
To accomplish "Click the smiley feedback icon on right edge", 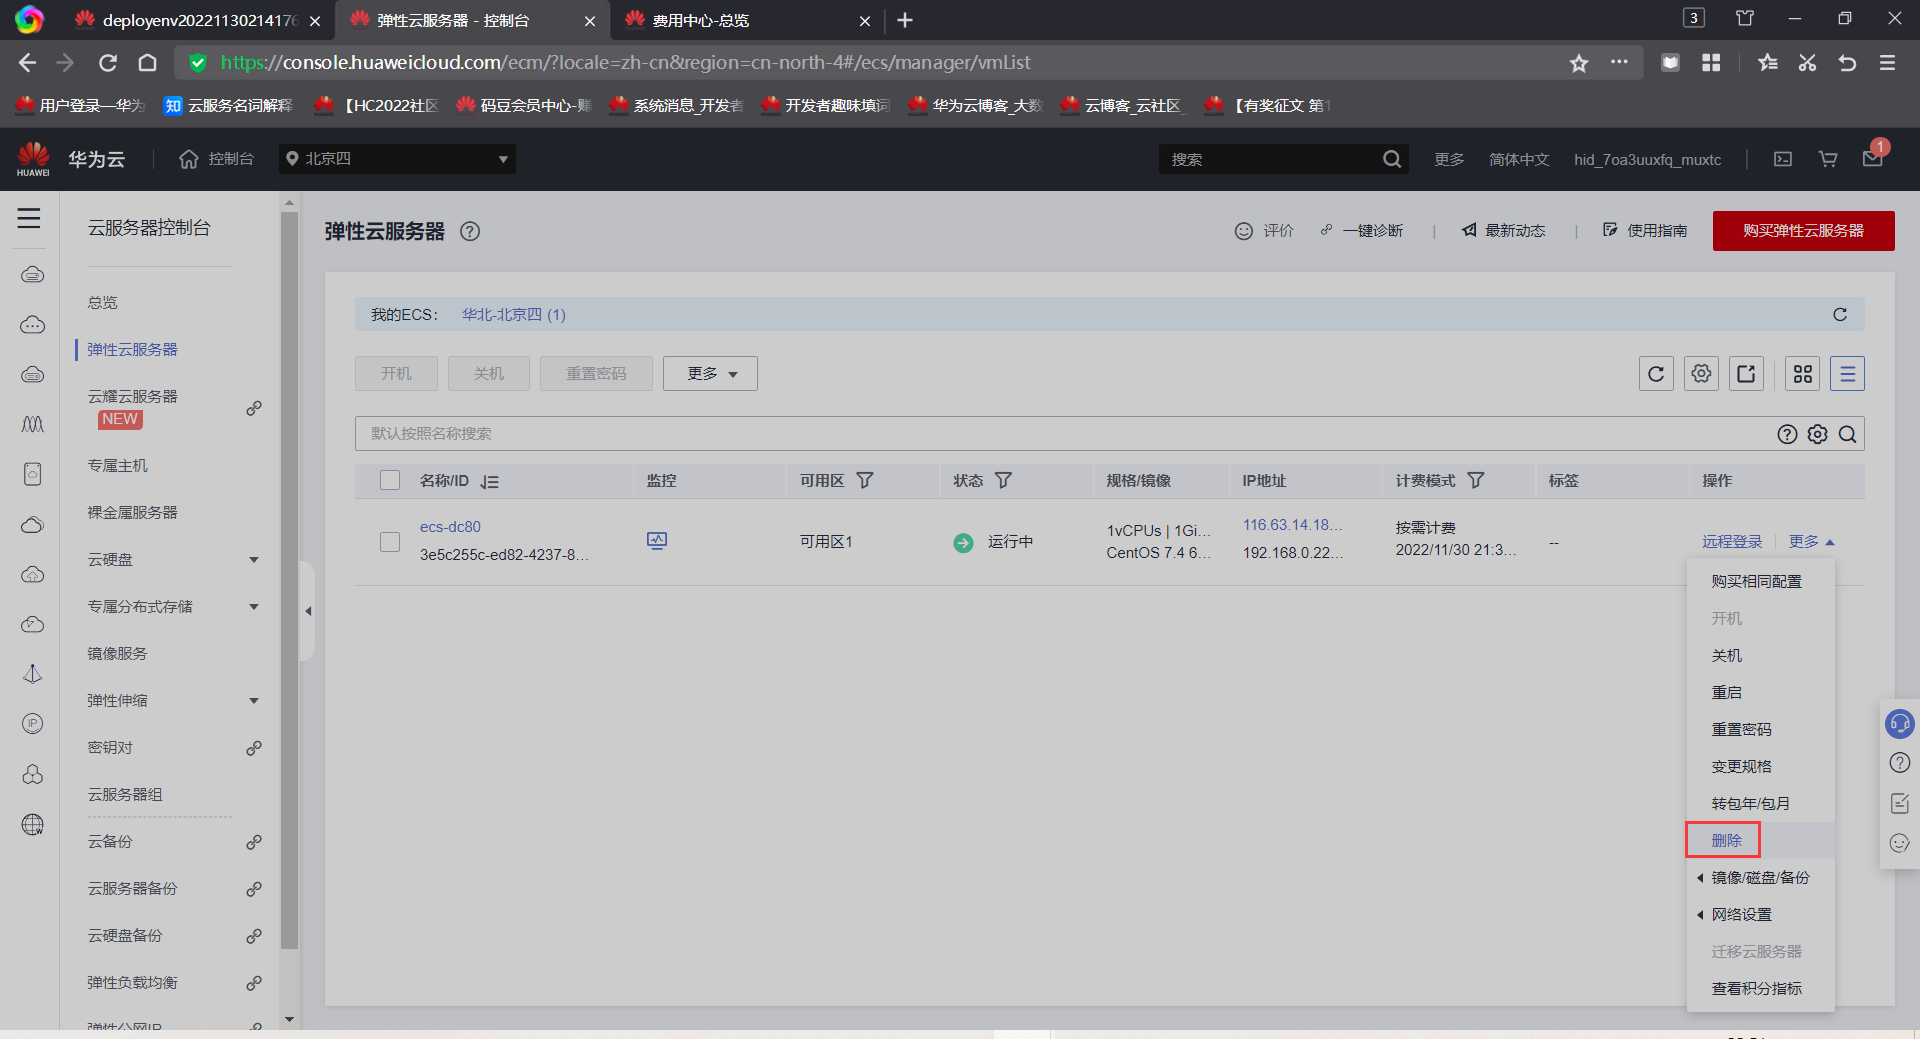I will coord(1900,843).
